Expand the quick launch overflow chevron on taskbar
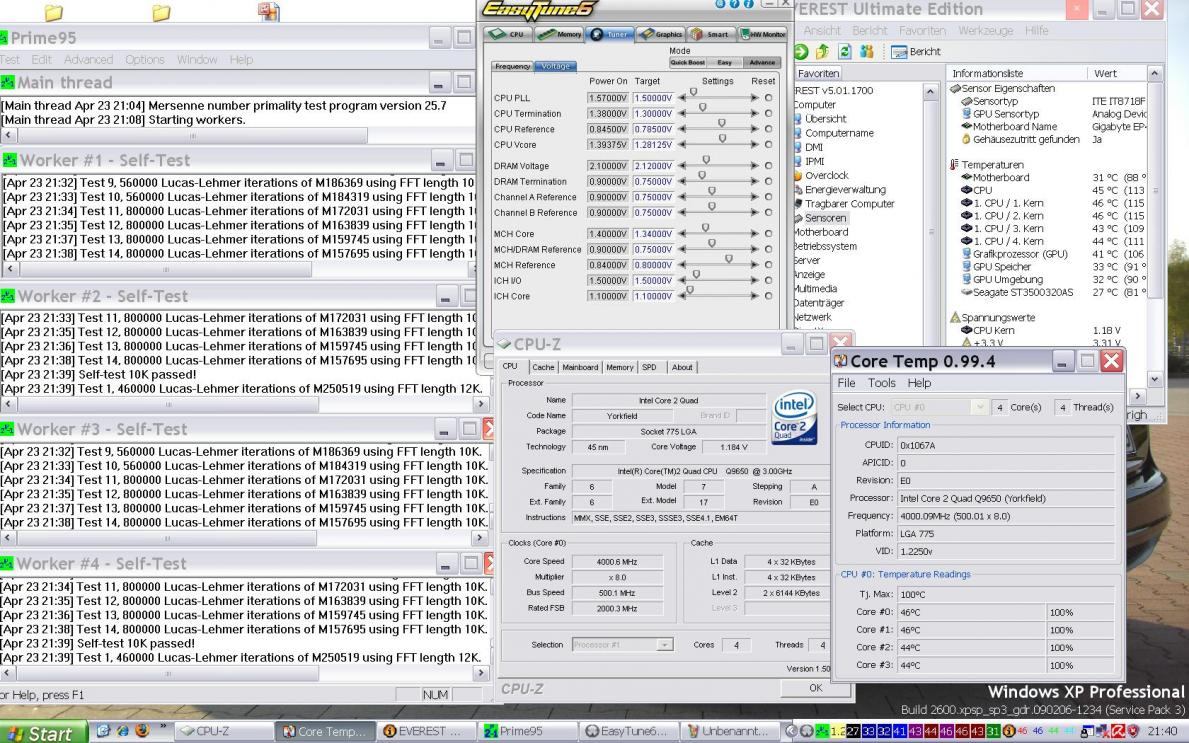1189x743 pixels. [x=162, y=728]
